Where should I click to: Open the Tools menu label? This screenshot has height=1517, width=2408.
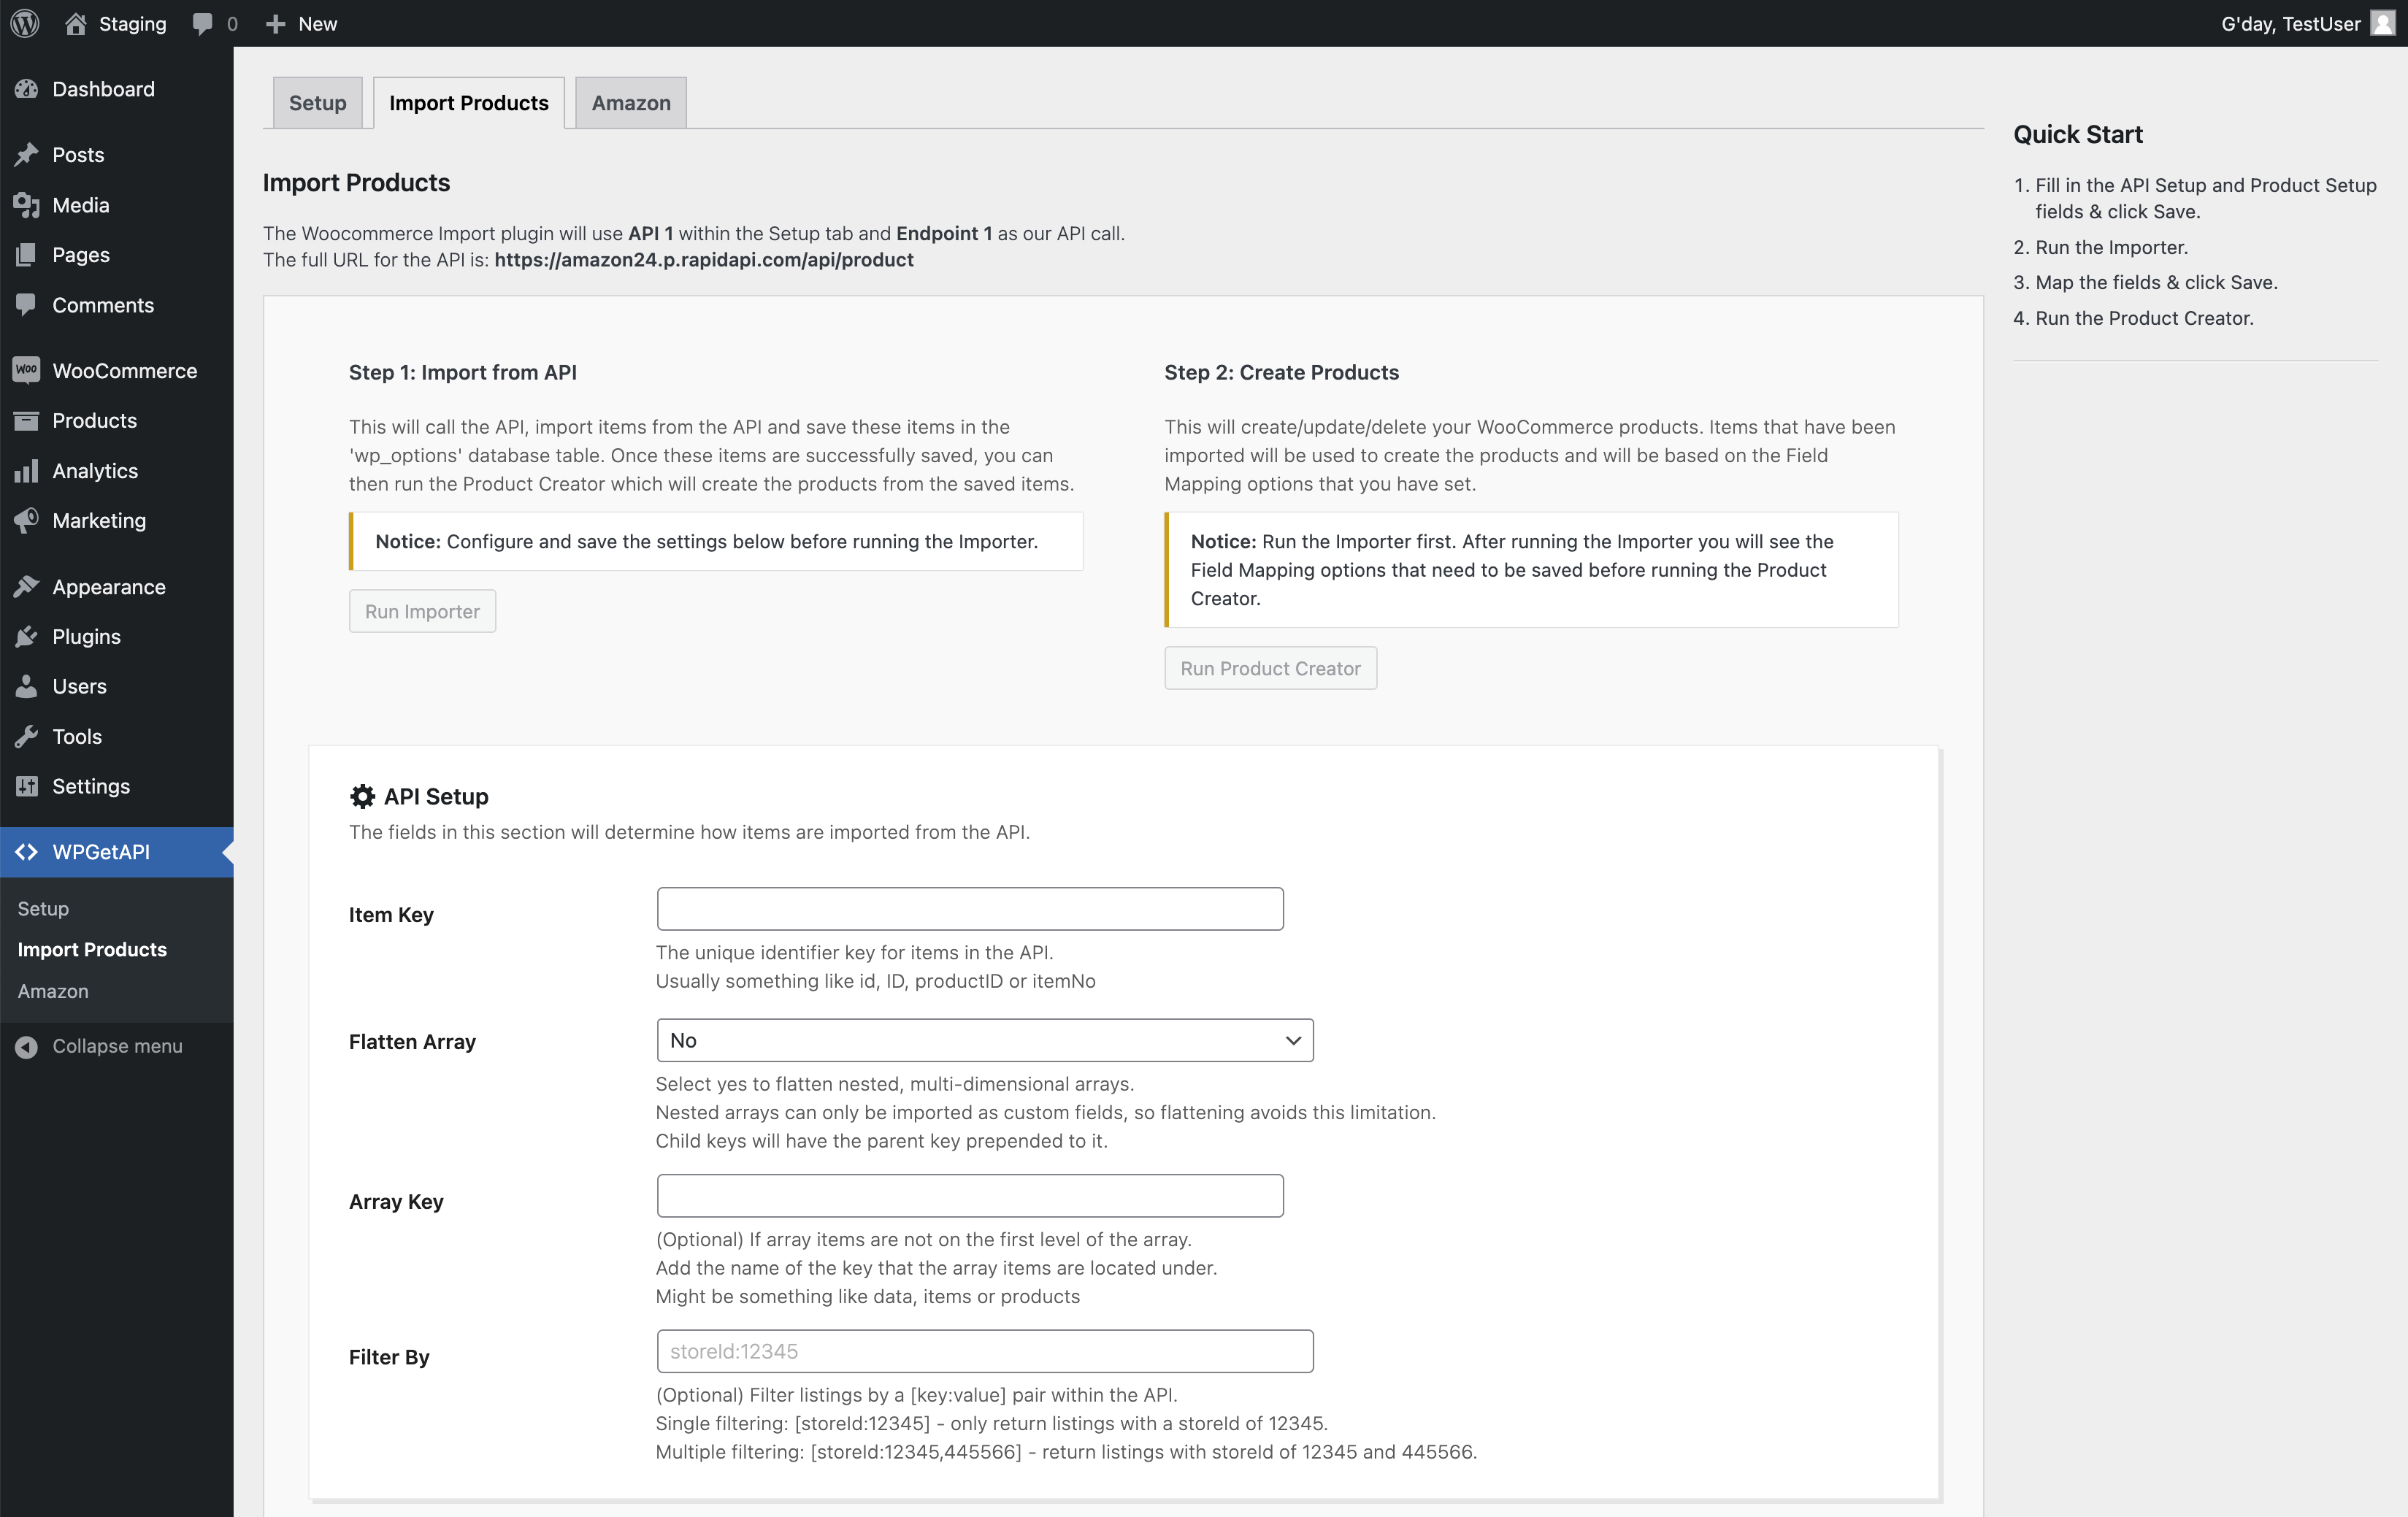tap(77, 736)
